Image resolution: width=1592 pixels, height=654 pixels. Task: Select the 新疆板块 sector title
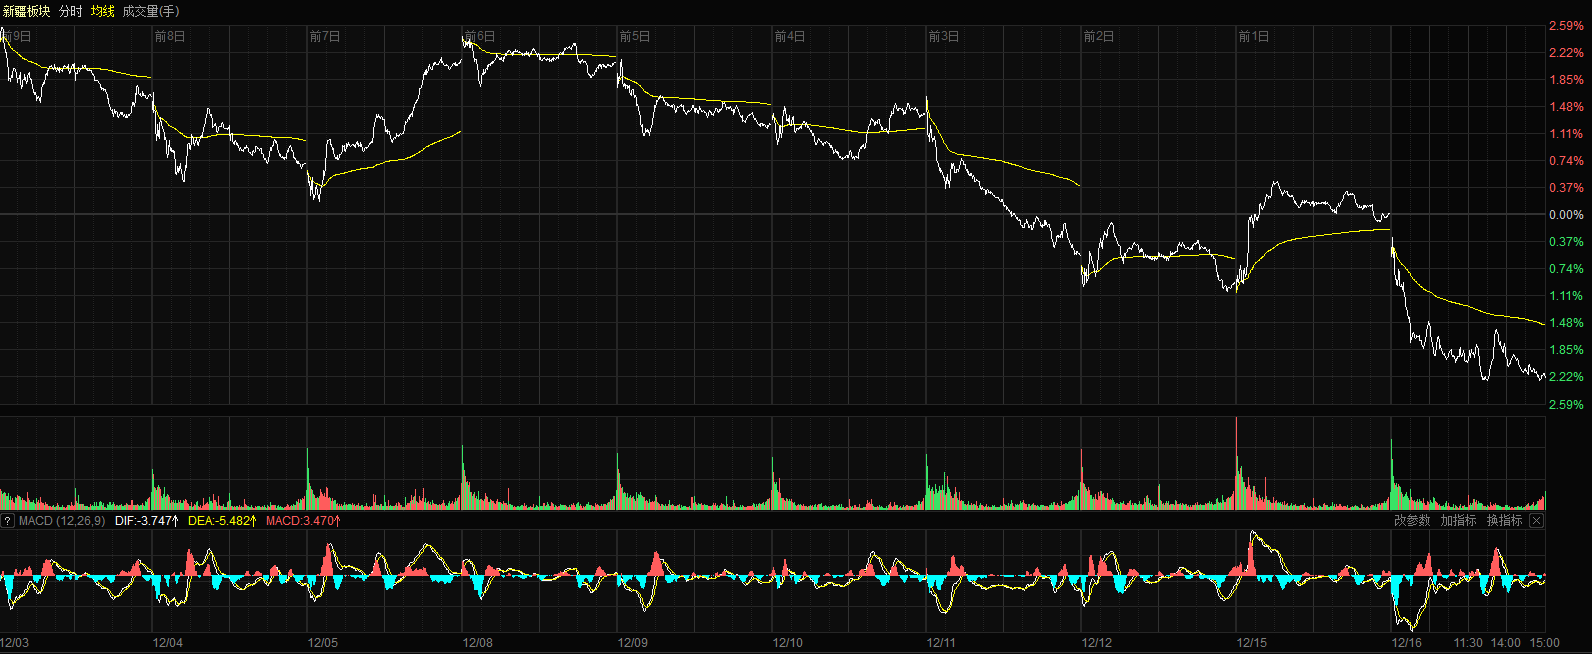pos(27,11)
